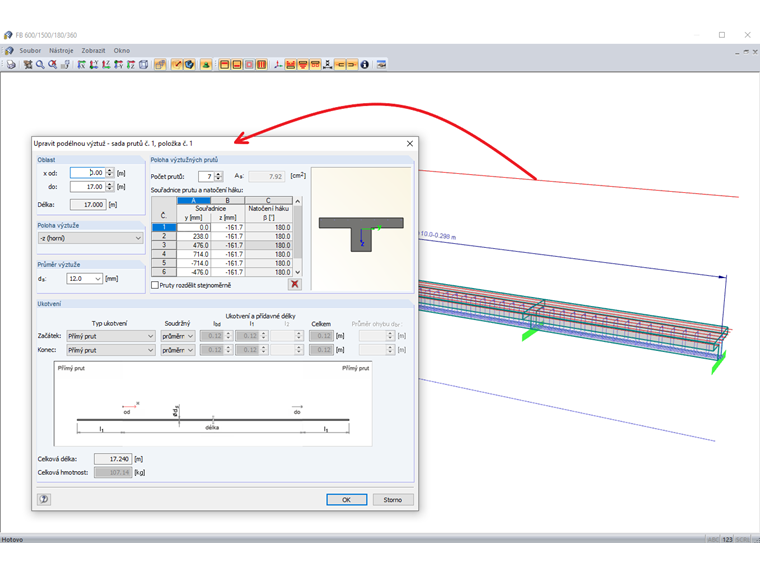Click the zoom icon with red X
The image size is (760, 570).
(52, 64)
